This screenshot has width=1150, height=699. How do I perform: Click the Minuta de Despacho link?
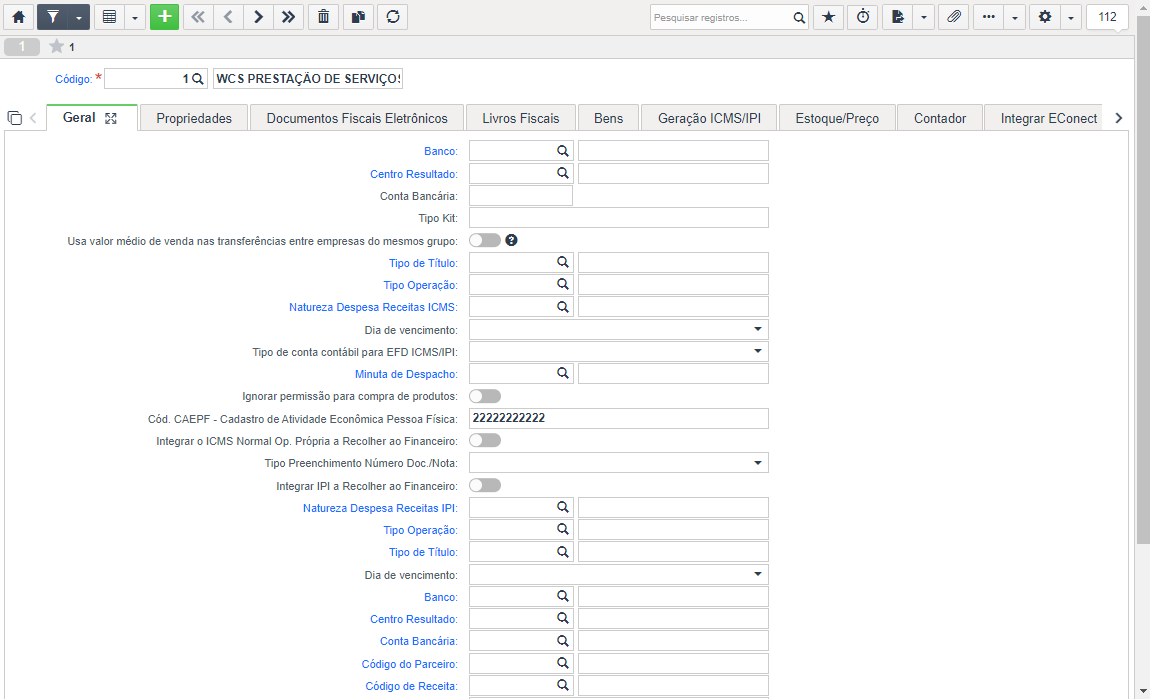[x=406, y=374]
